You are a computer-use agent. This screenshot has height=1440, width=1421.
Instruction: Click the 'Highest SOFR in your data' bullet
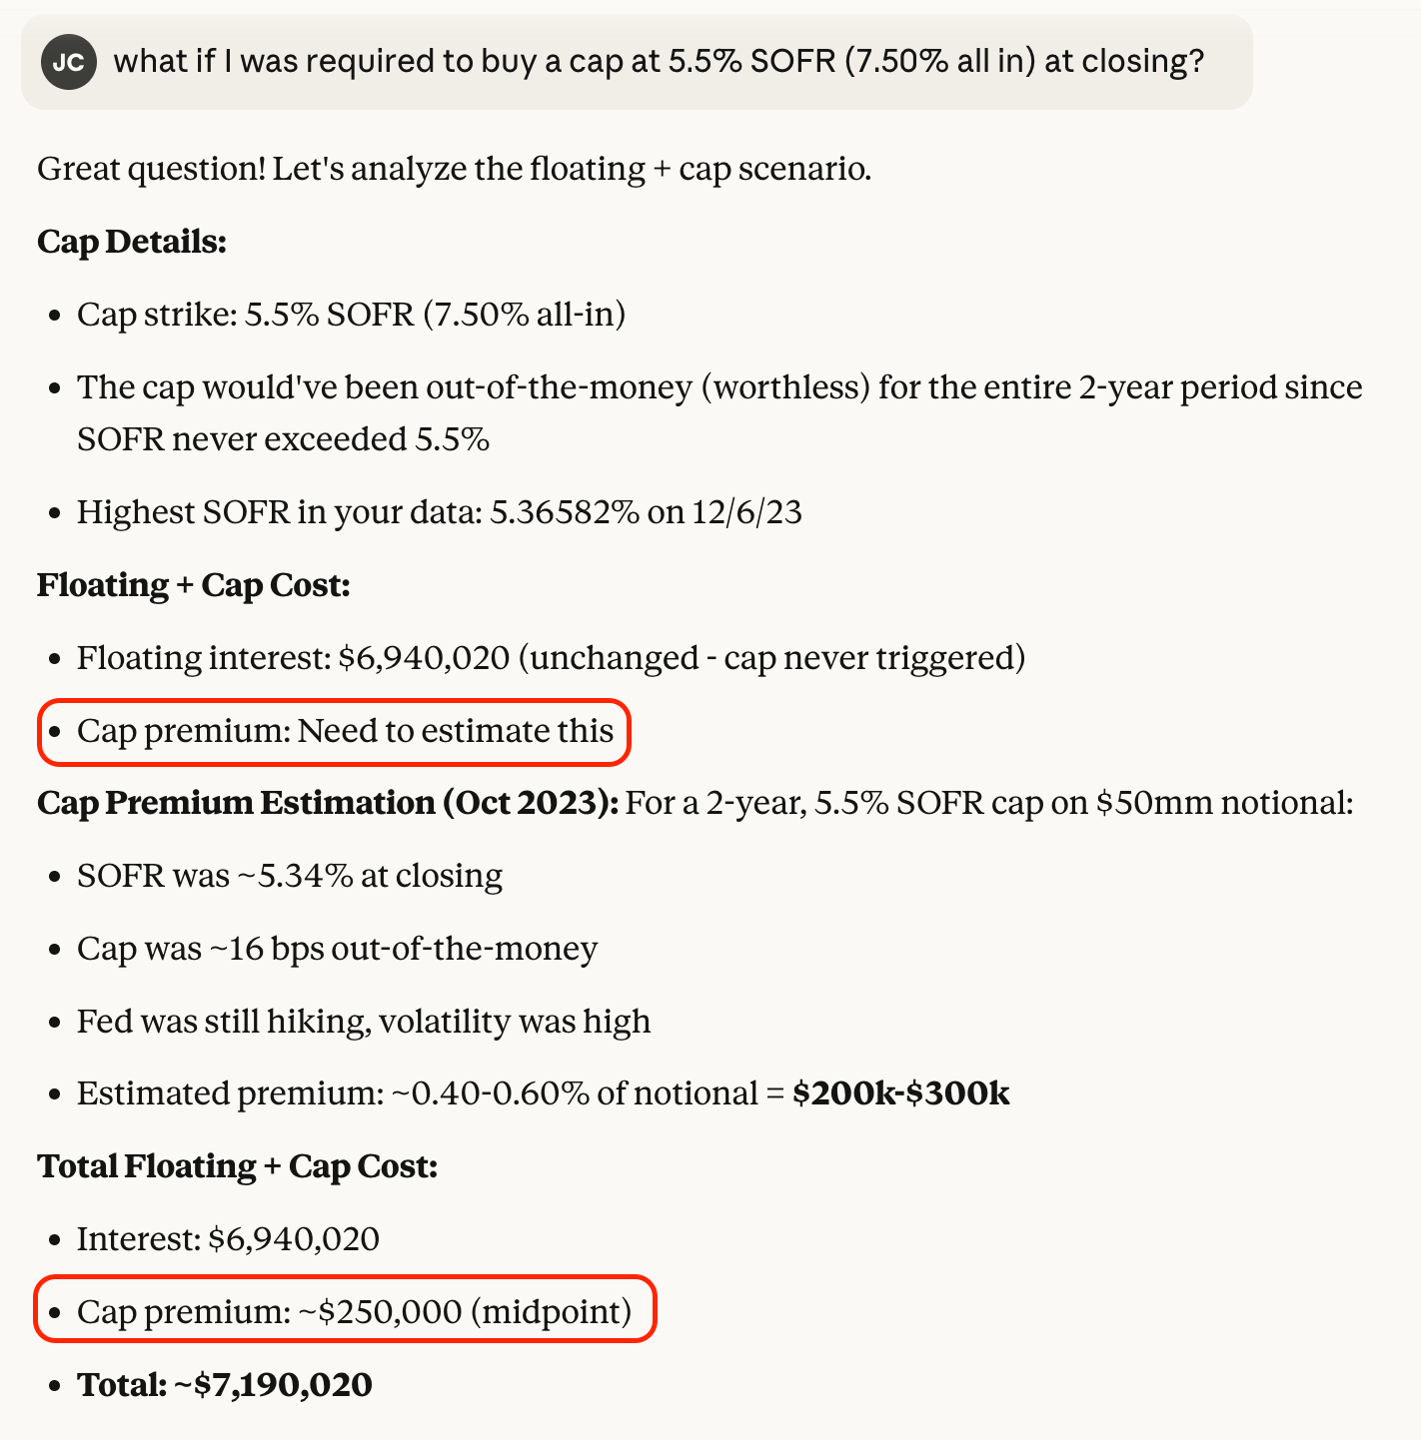(439, 512)
